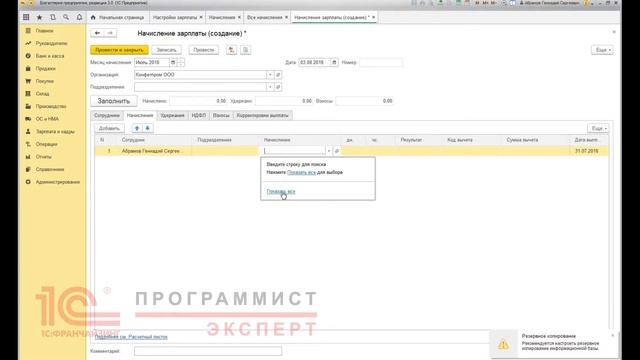Click the Комментарий input field
The image size is (640, 360).
[208, 351]
